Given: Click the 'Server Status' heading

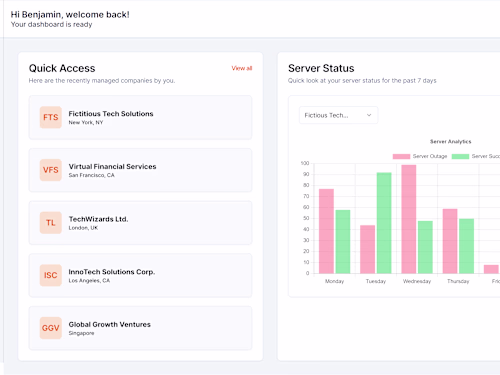Looking at the screenshot, I should coord(321,68).
